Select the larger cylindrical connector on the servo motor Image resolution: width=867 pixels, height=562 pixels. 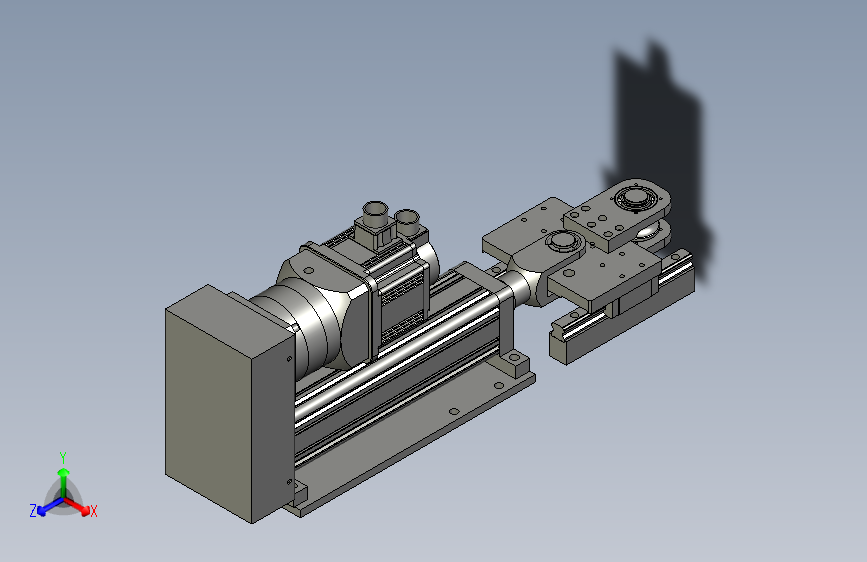click(x=375, y=214)
